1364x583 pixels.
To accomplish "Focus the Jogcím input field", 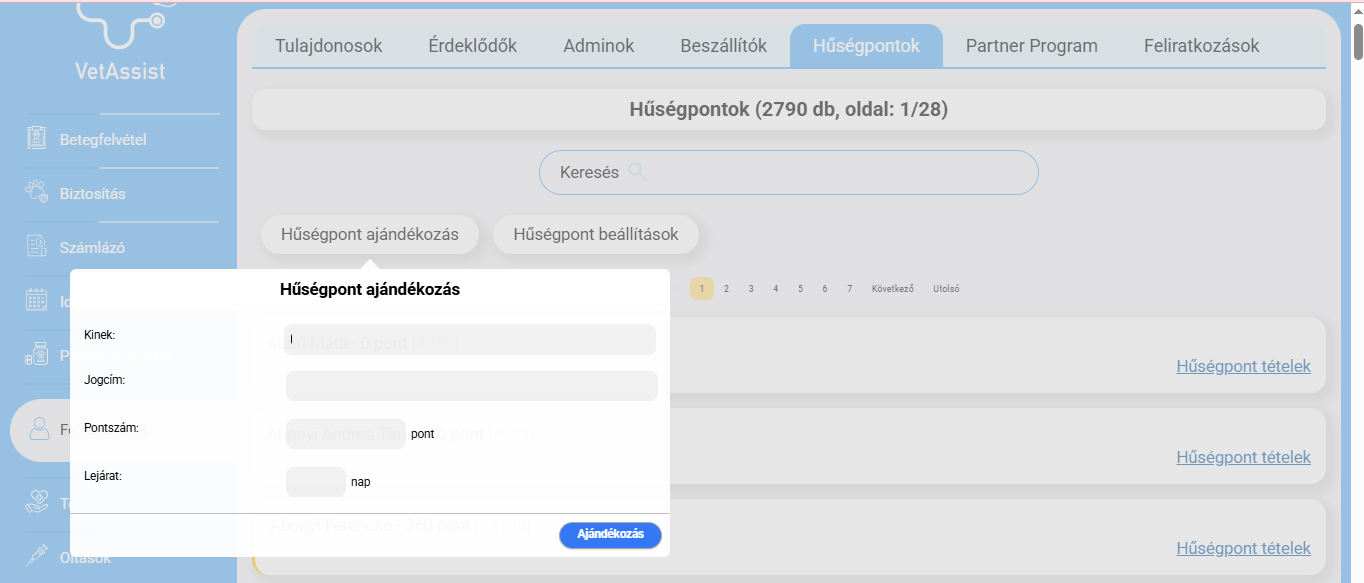I will pyautogui.click(x=471, y=386).
